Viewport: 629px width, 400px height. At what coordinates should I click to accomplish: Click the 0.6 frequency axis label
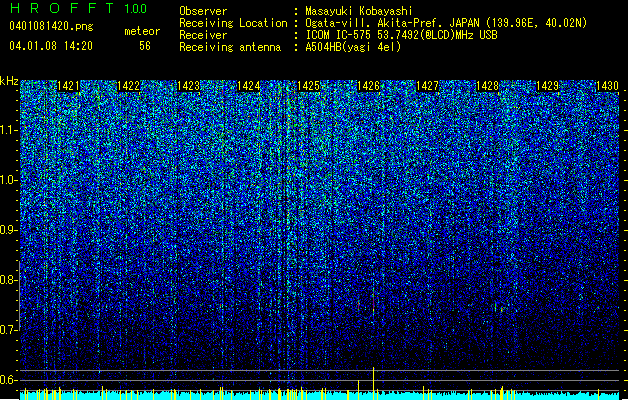pos(8,380)
